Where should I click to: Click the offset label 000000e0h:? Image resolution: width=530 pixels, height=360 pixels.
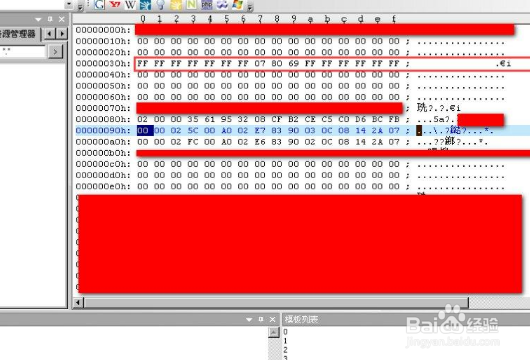point(103,187)
